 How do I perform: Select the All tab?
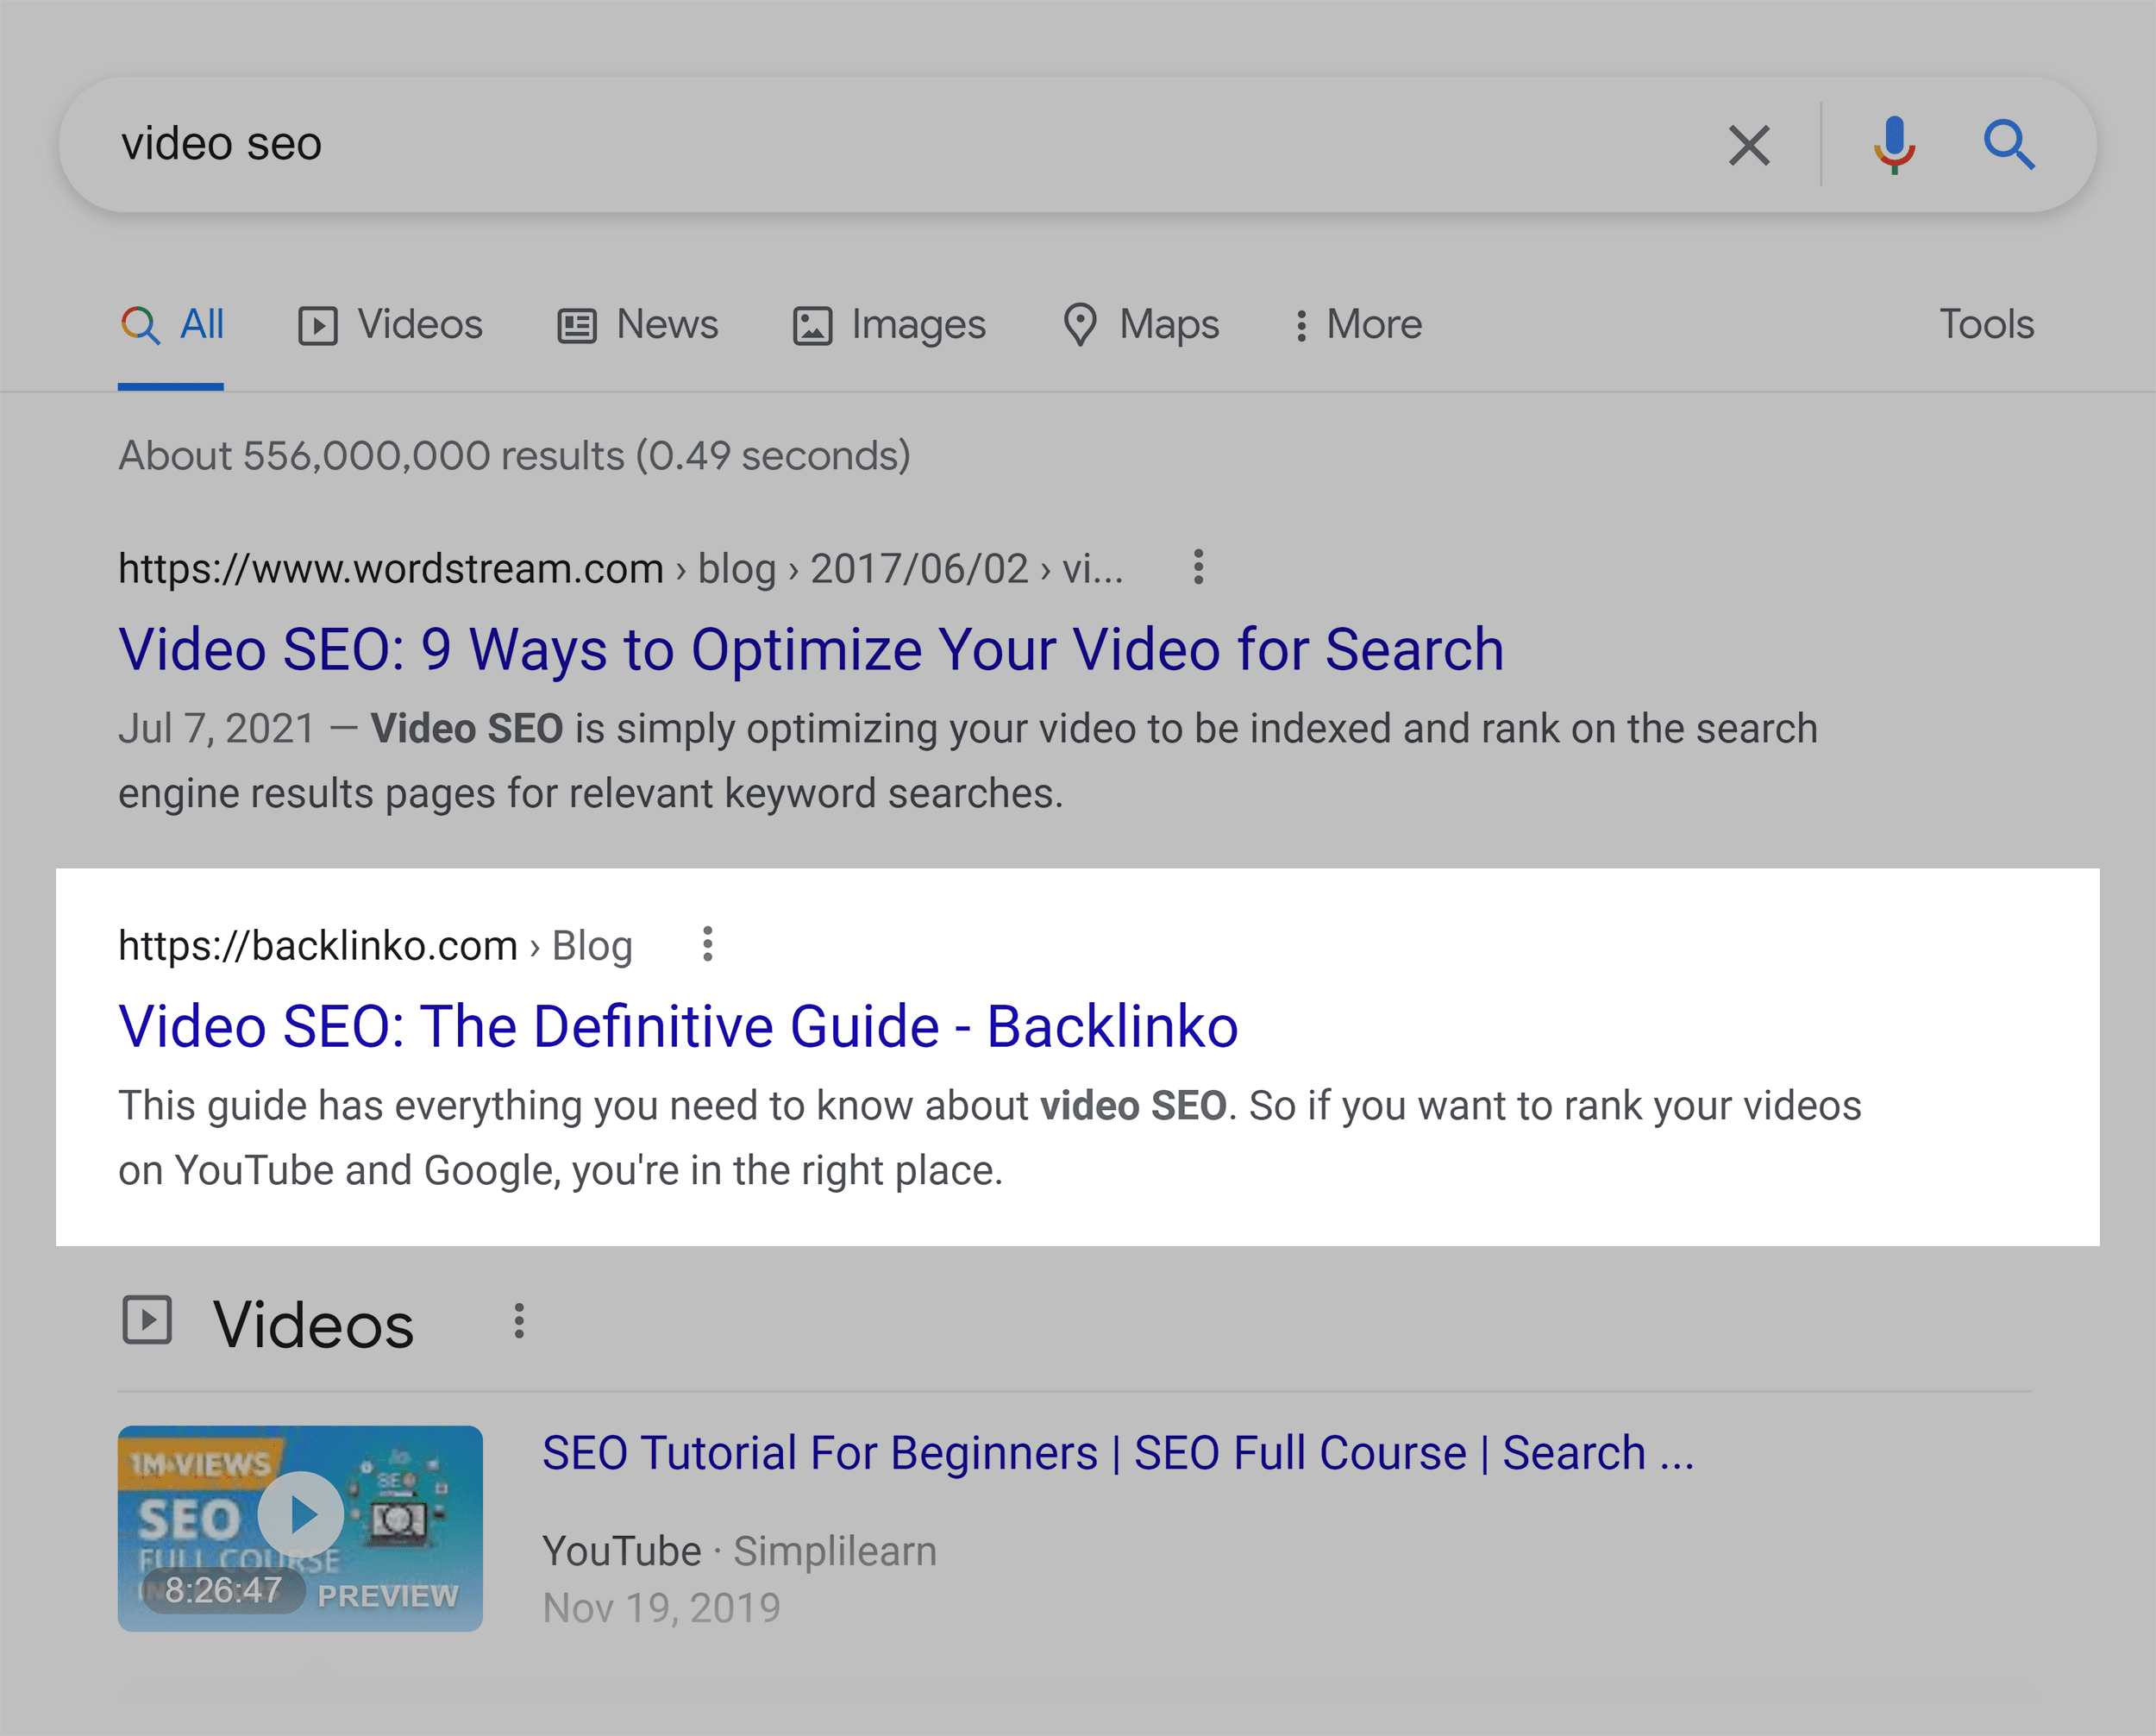[172, 325]
